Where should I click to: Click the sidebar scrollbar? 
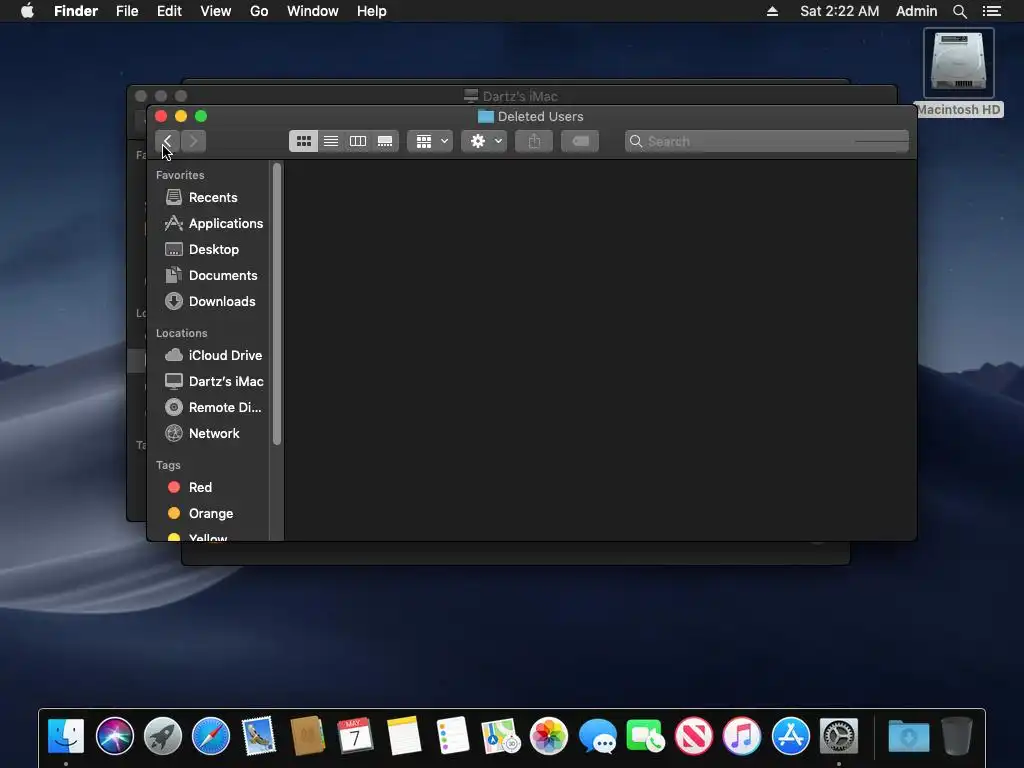277,304
